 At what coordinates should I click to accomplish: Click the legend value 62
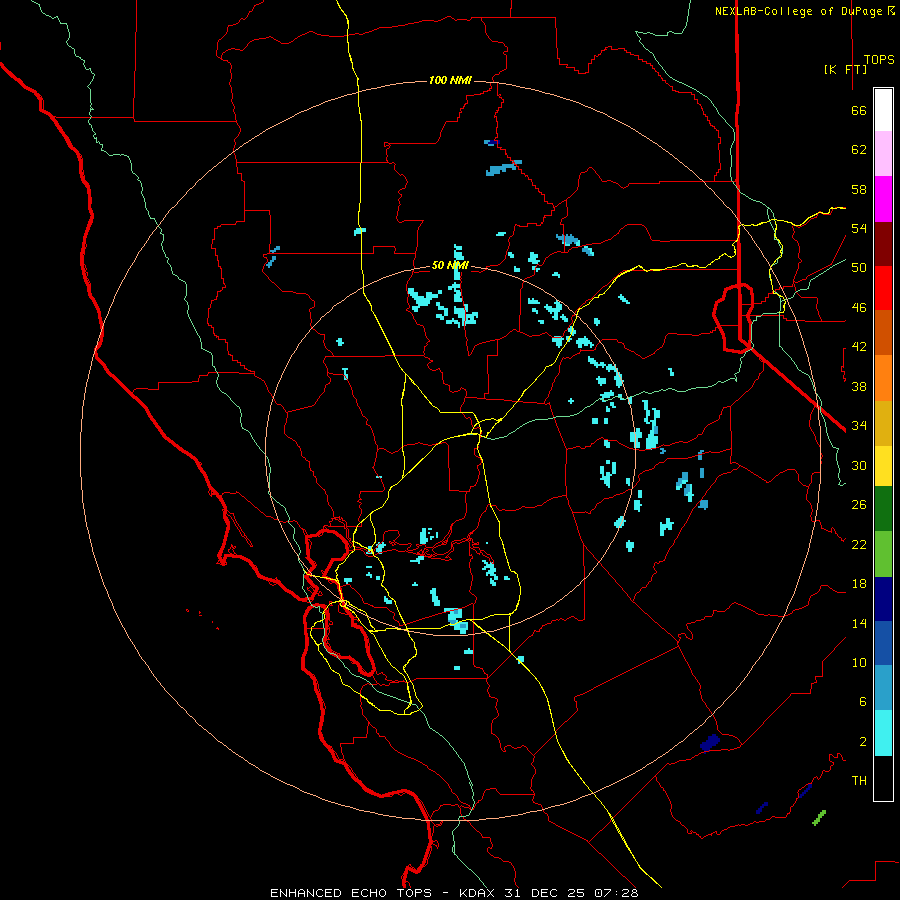[x=859, y=150]
